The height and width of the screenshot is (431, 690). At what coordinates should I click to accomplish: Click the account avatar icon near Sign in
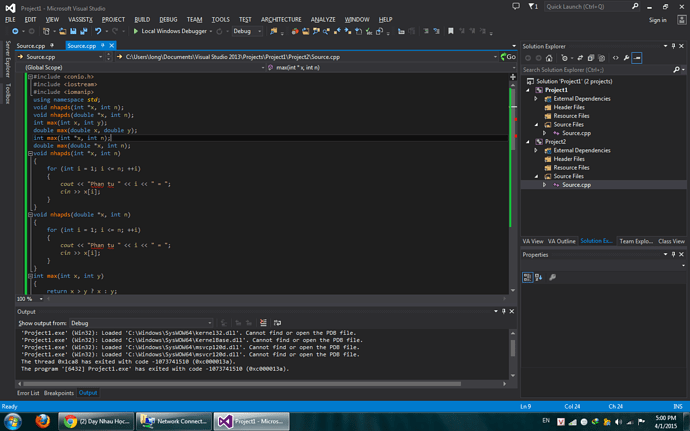pyautogui.click(x=682, y=20)
